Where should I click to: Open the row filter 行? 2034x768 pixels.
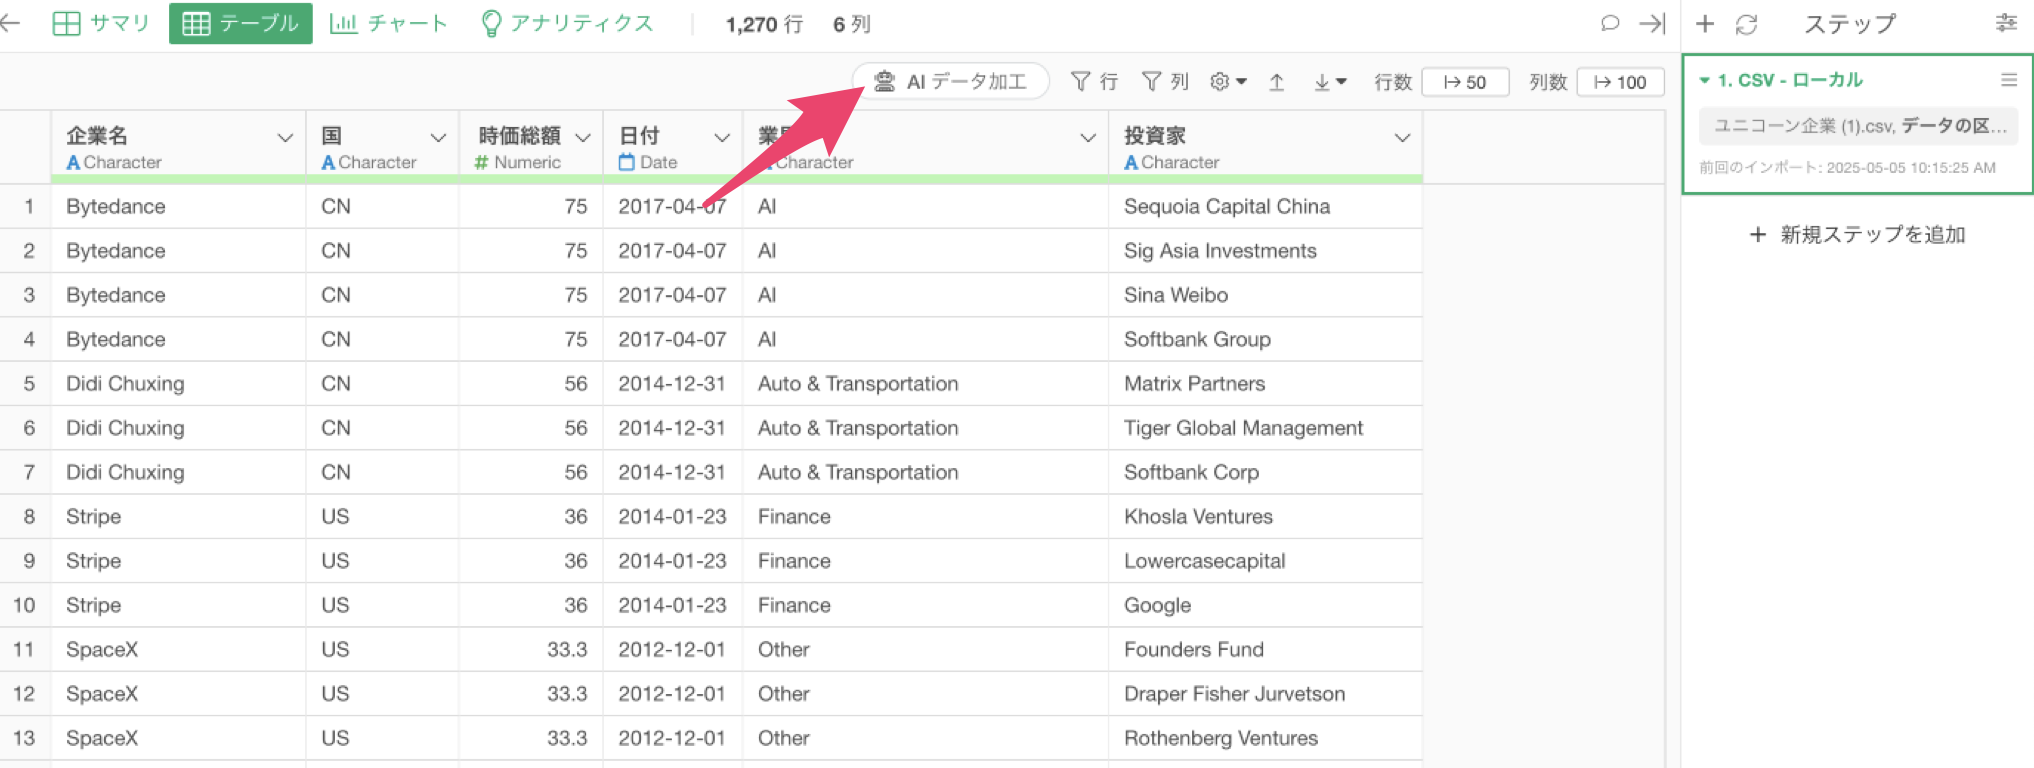coord(1094,82)
